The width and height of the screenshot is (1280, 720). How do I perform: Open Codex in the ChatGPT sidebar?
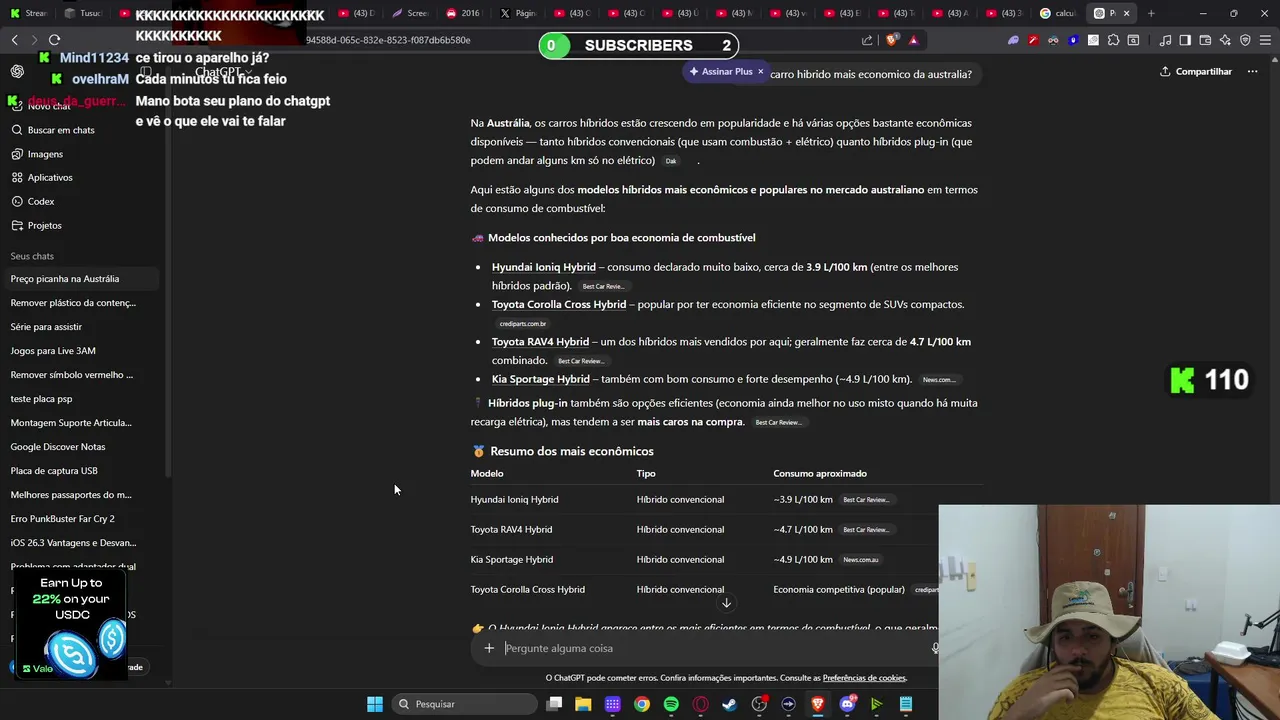[x=41, y=201]
